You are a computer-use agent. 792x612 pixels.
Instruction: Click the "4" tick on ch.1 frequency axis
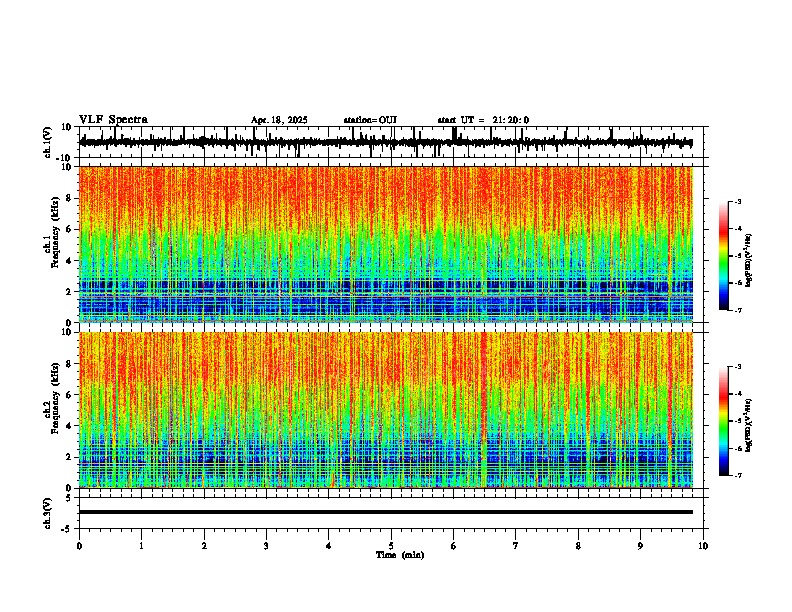pyautogui.click(x=69, y=261)
